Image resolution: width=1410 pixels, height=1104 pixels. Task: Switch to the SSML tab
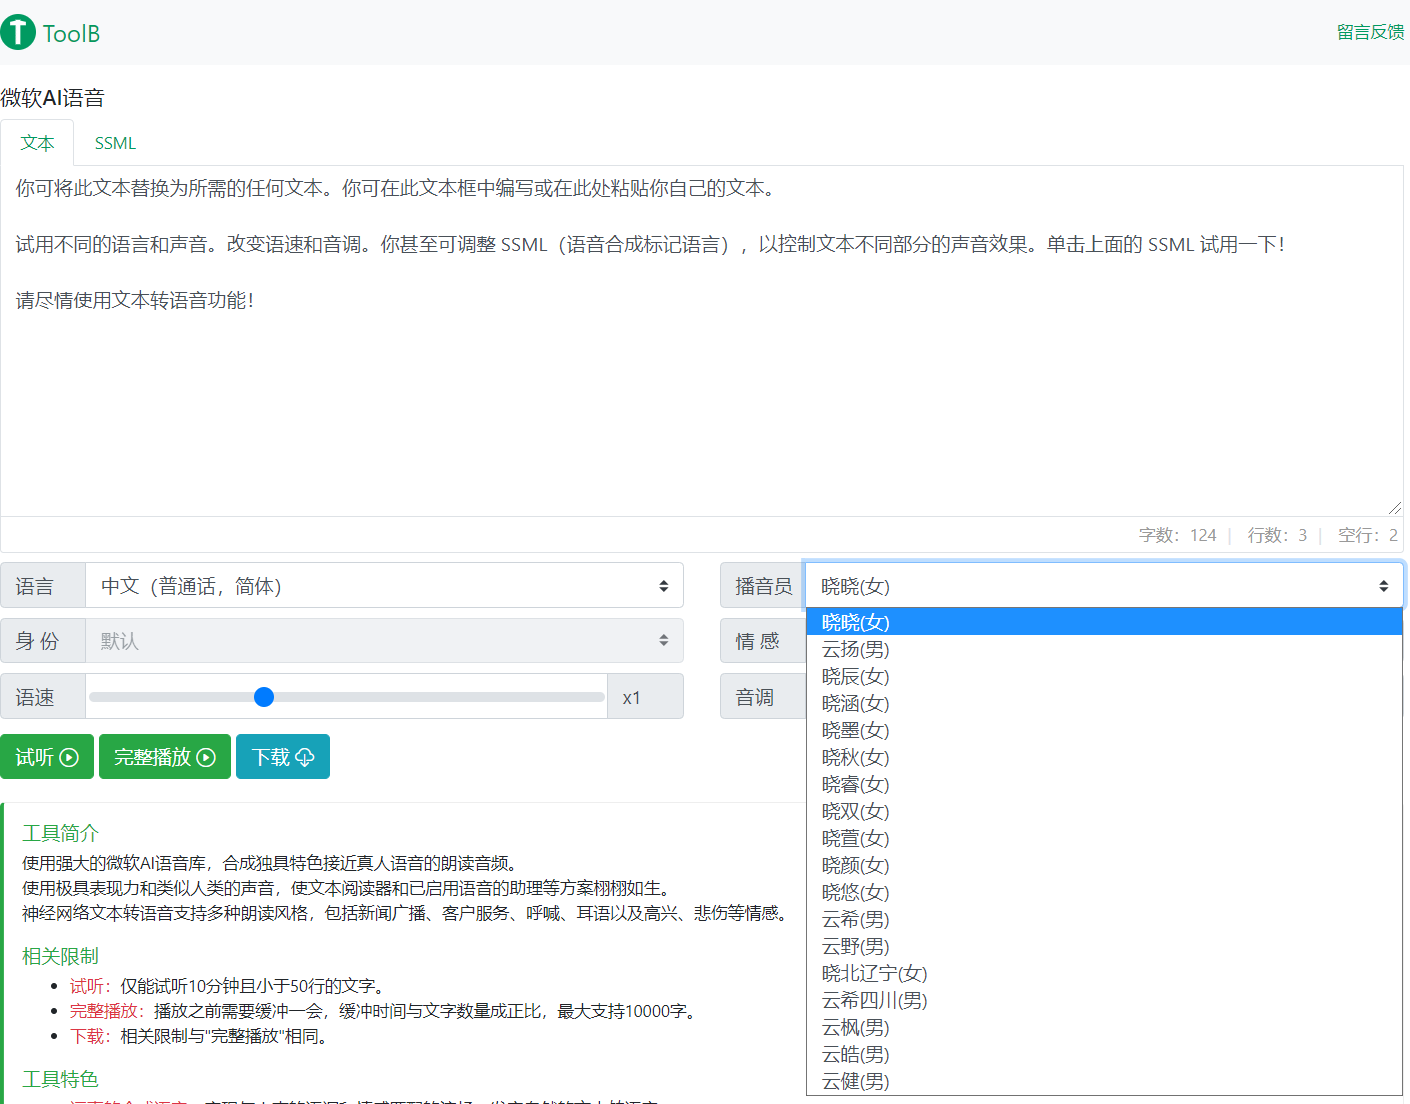point(114,142)
